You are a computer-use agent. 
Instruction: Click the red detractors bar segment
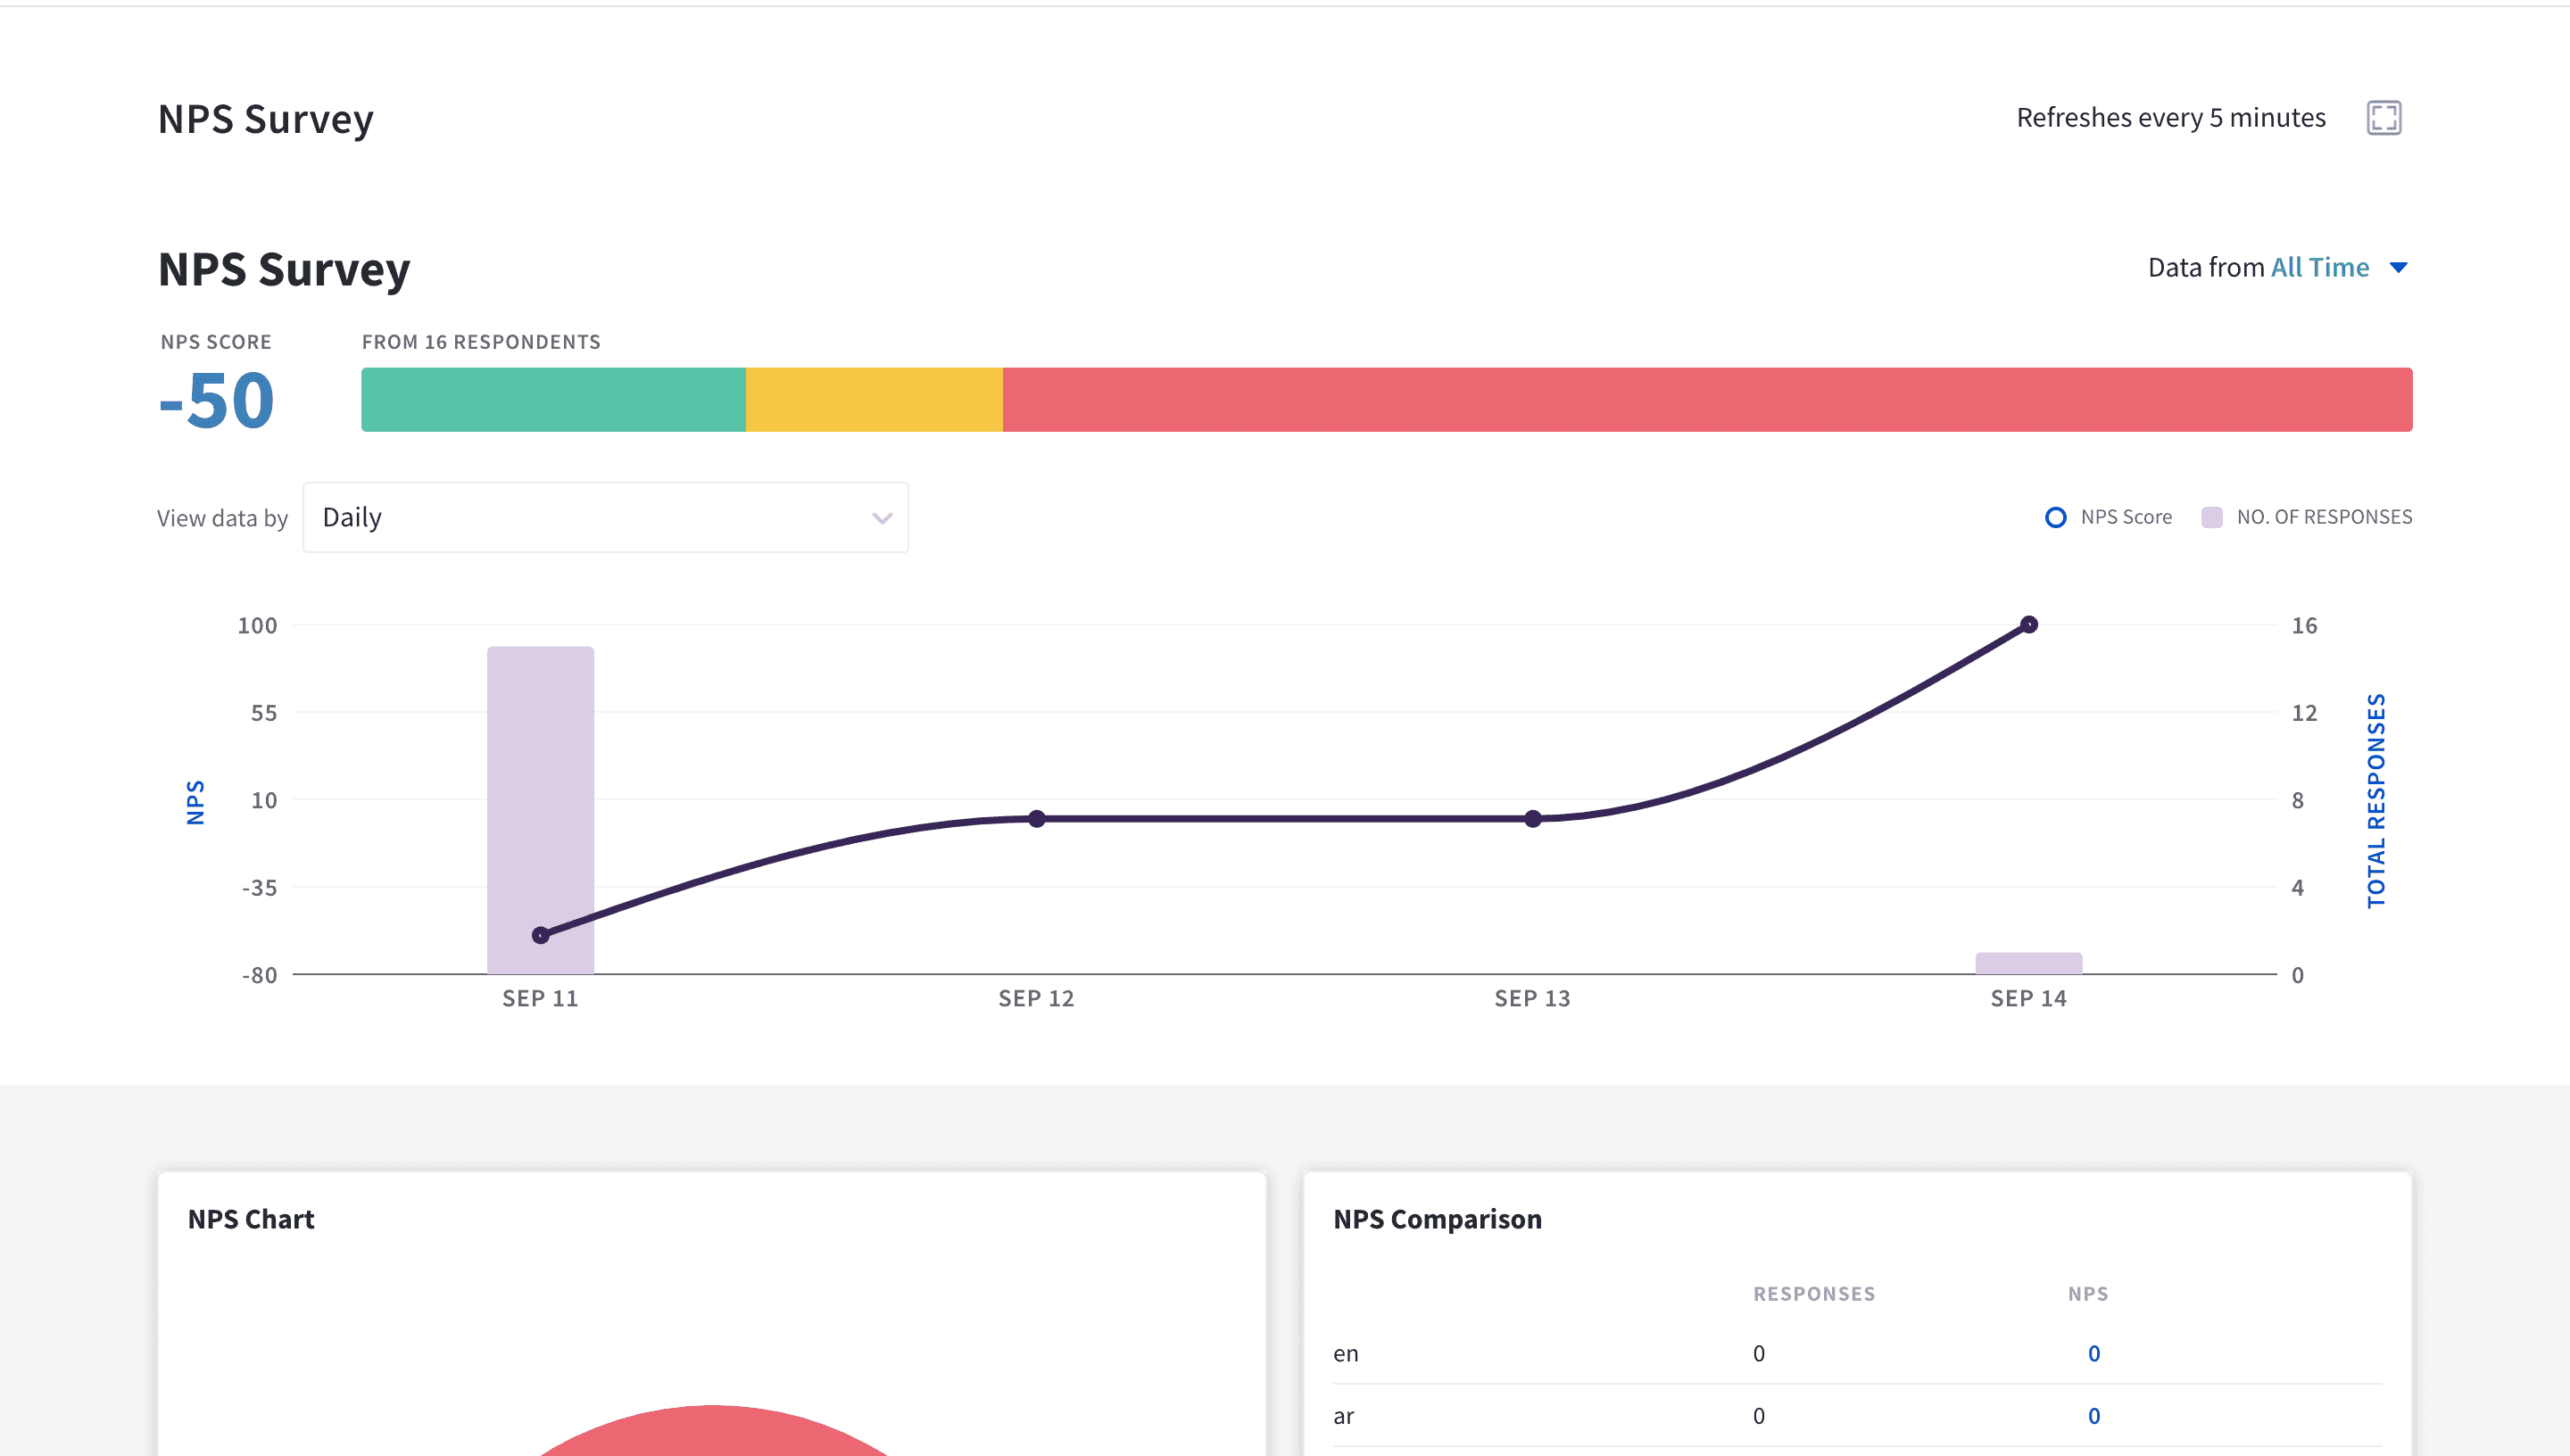point(1706,400)
